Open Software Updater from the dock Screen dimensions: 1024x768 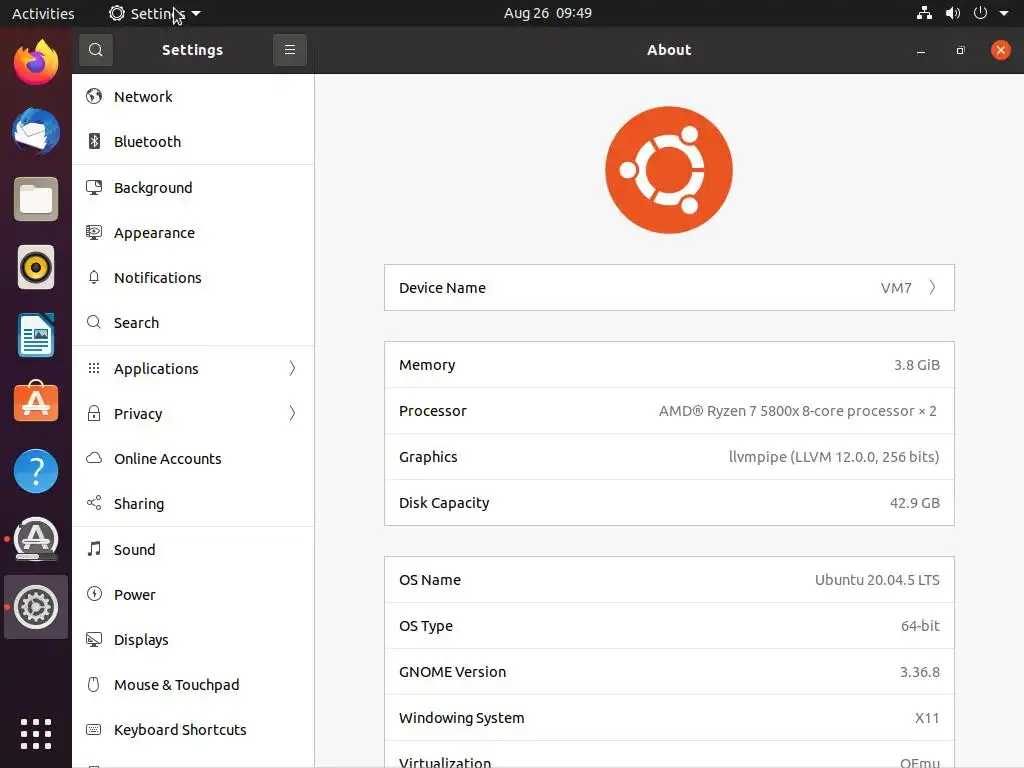36,539
